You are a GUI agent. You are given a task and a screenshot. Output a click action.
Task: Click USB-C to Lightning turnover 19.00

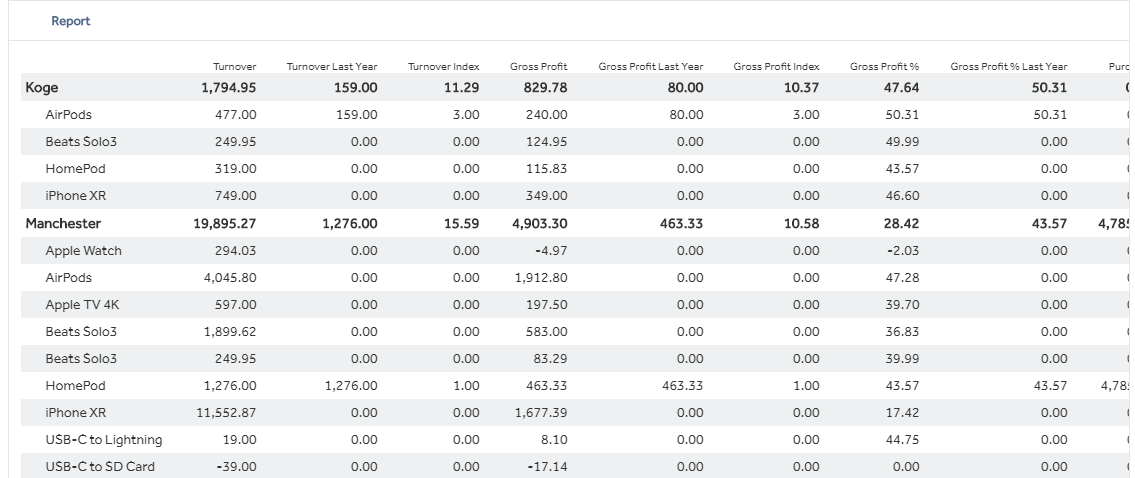point(240,440)
